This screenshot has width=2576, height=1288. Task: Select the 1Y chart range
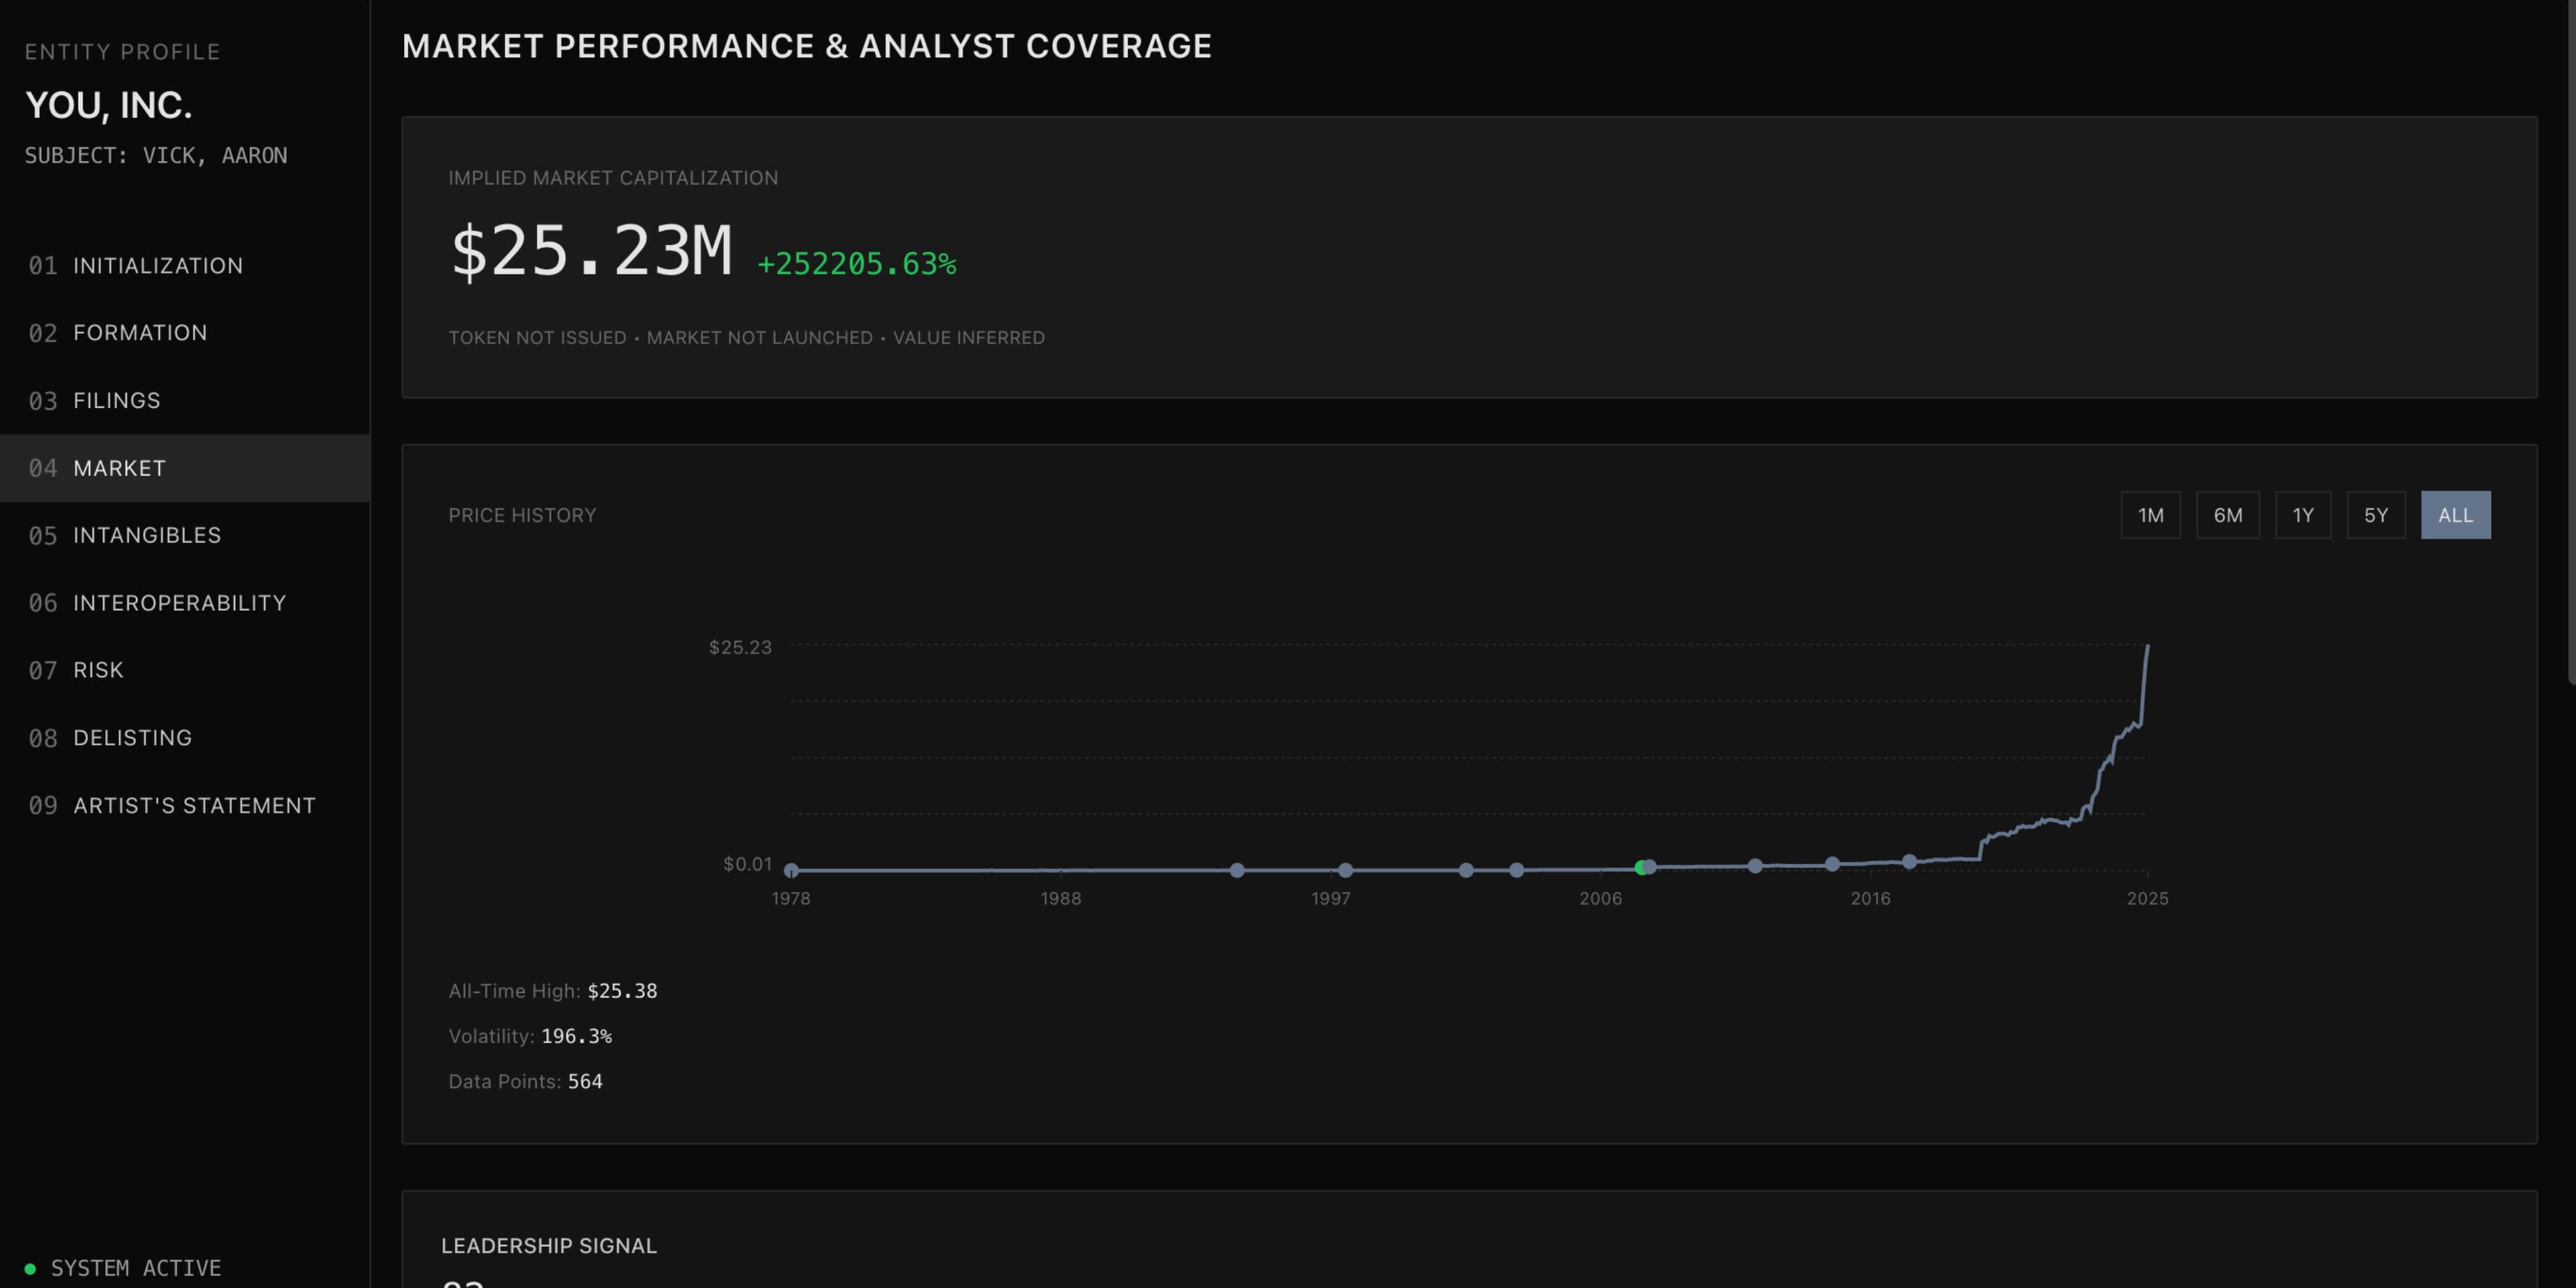pos(2302,515)
